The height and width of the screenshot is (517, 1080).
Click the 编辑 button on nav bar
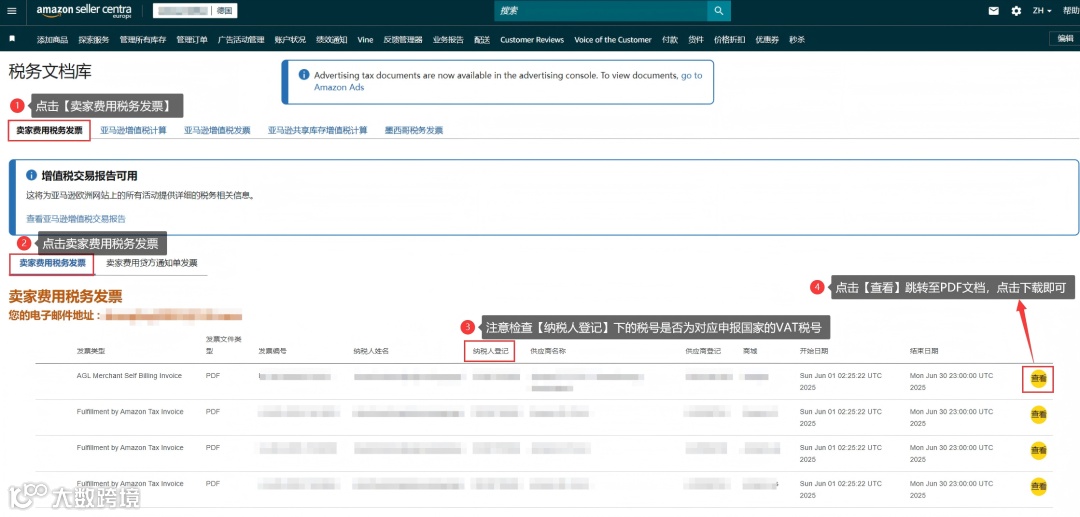(1065, 39)
